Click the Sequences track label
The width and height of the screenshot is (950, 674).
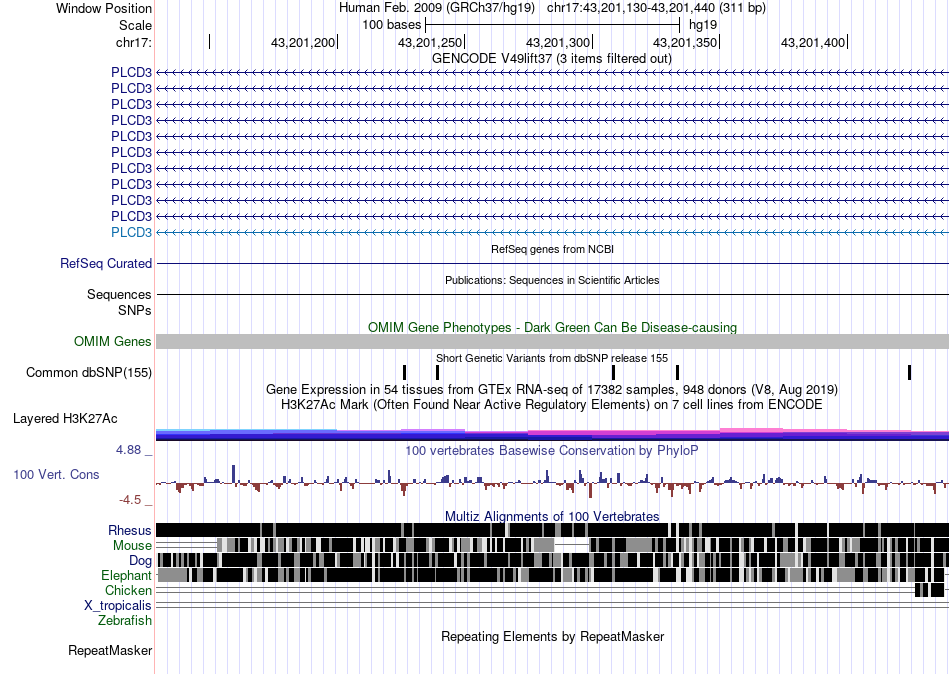(119, 295)
